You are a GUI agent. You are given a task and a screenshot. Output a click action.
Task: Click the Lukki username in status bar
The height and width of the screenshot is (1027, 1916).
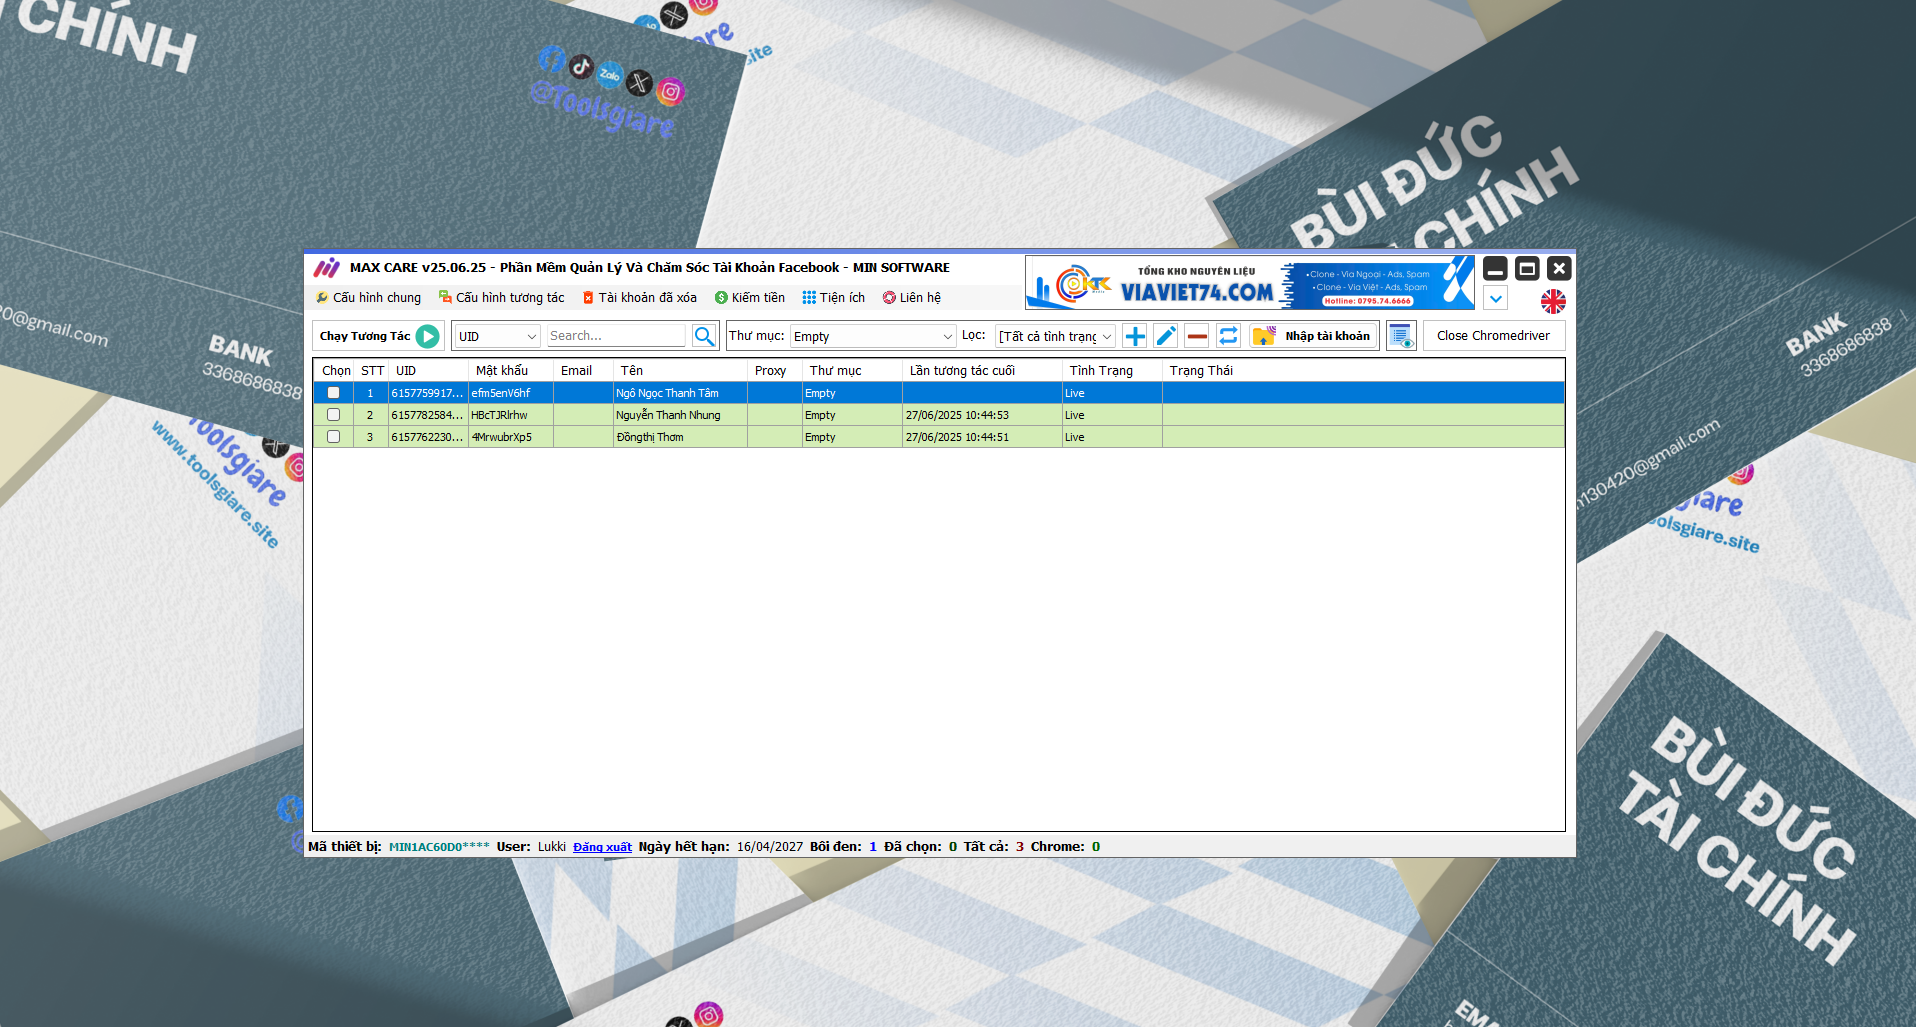[x=552, y=847]
